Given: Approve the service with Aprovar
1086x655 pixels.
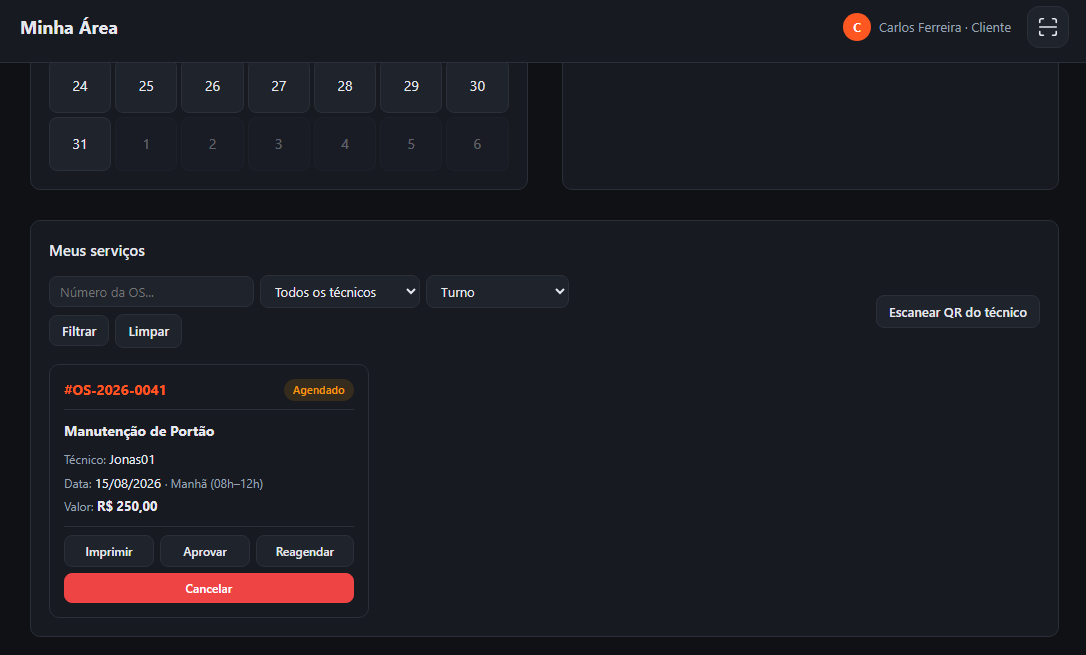Looking at the screenshot, I should point(205,551).
